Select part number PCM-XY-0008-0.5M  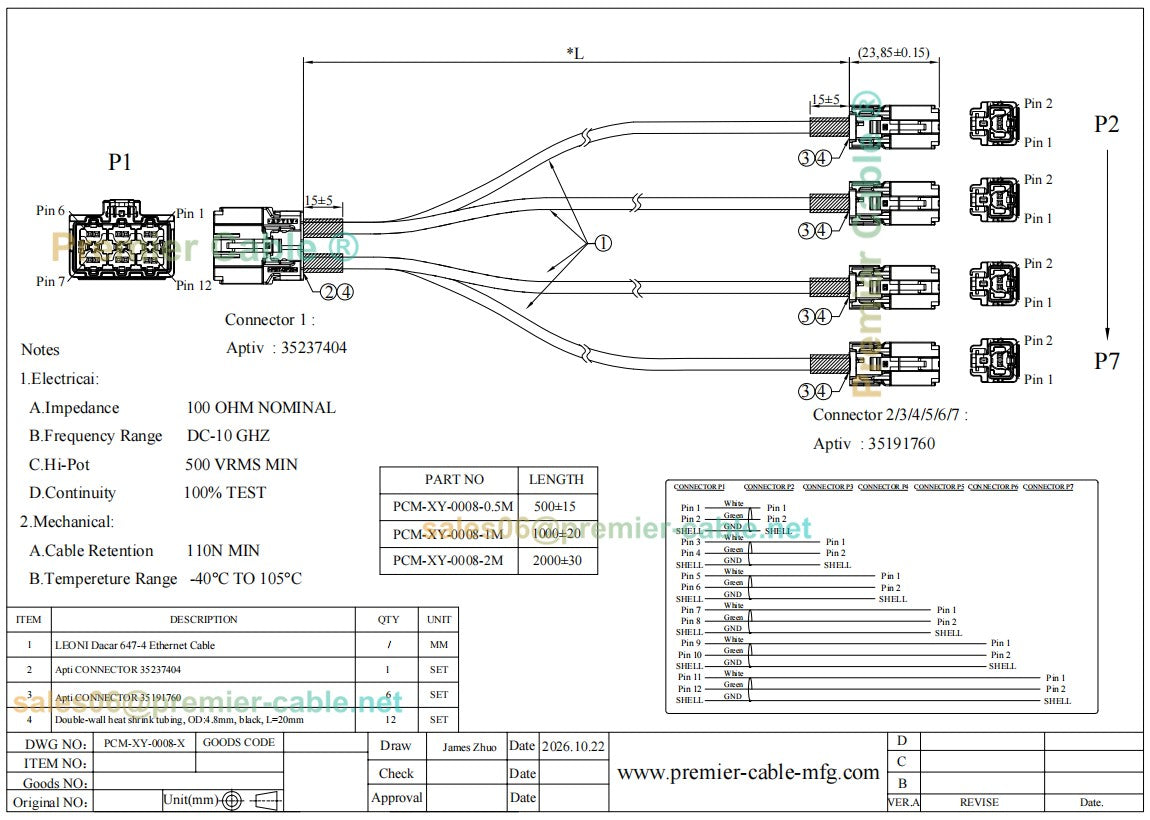tap(453, 506)
